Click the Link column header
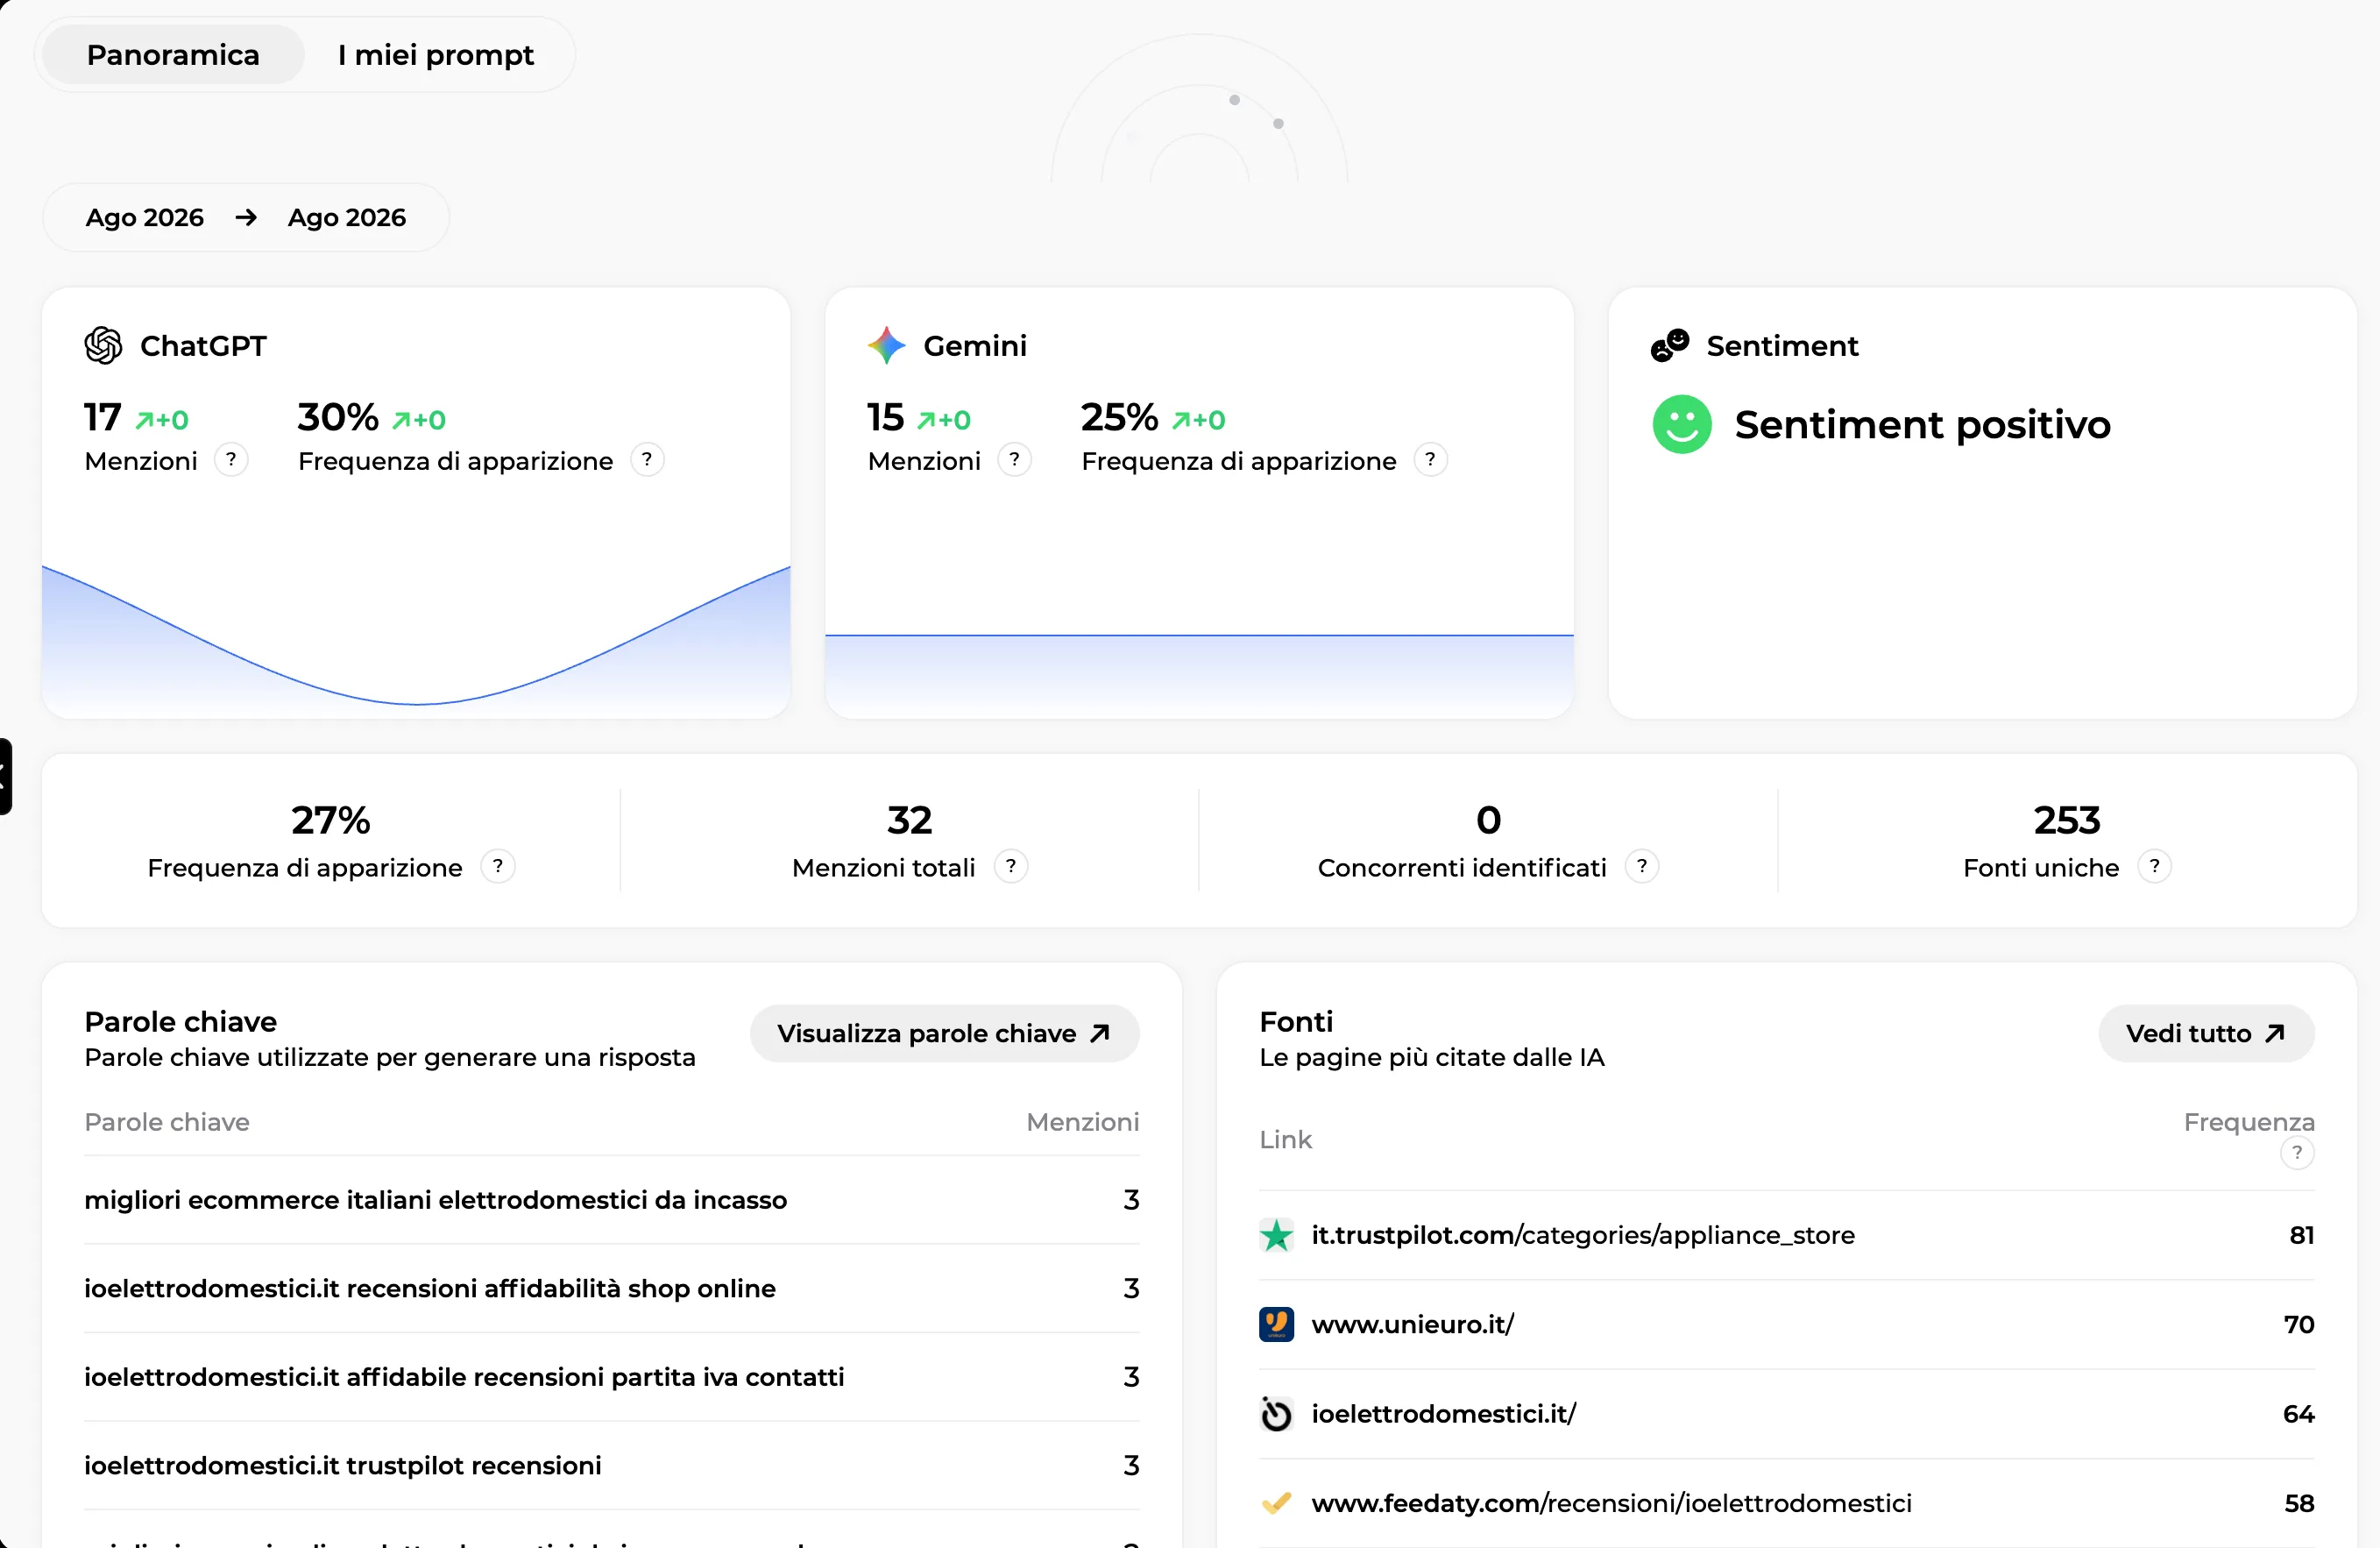This screenshot has width=2380, height=1548. pyautogui.click(x=1285, y=1140)
